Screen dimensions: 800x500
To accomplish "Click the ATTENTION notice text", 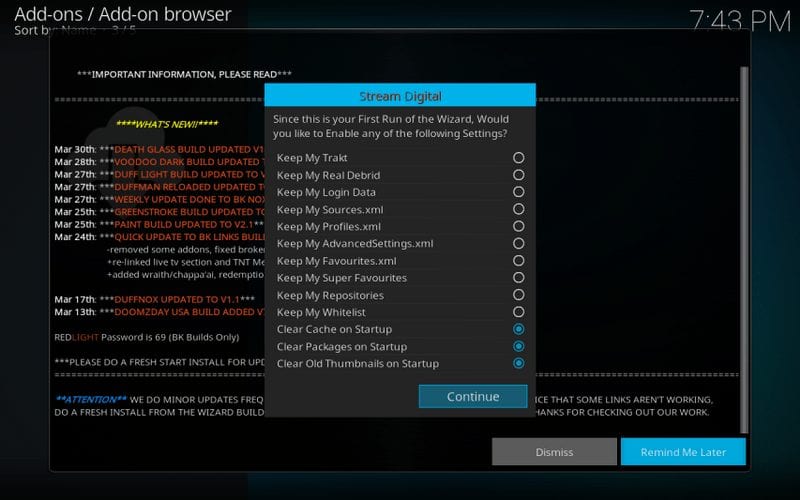I will click(x=91, y=399).
